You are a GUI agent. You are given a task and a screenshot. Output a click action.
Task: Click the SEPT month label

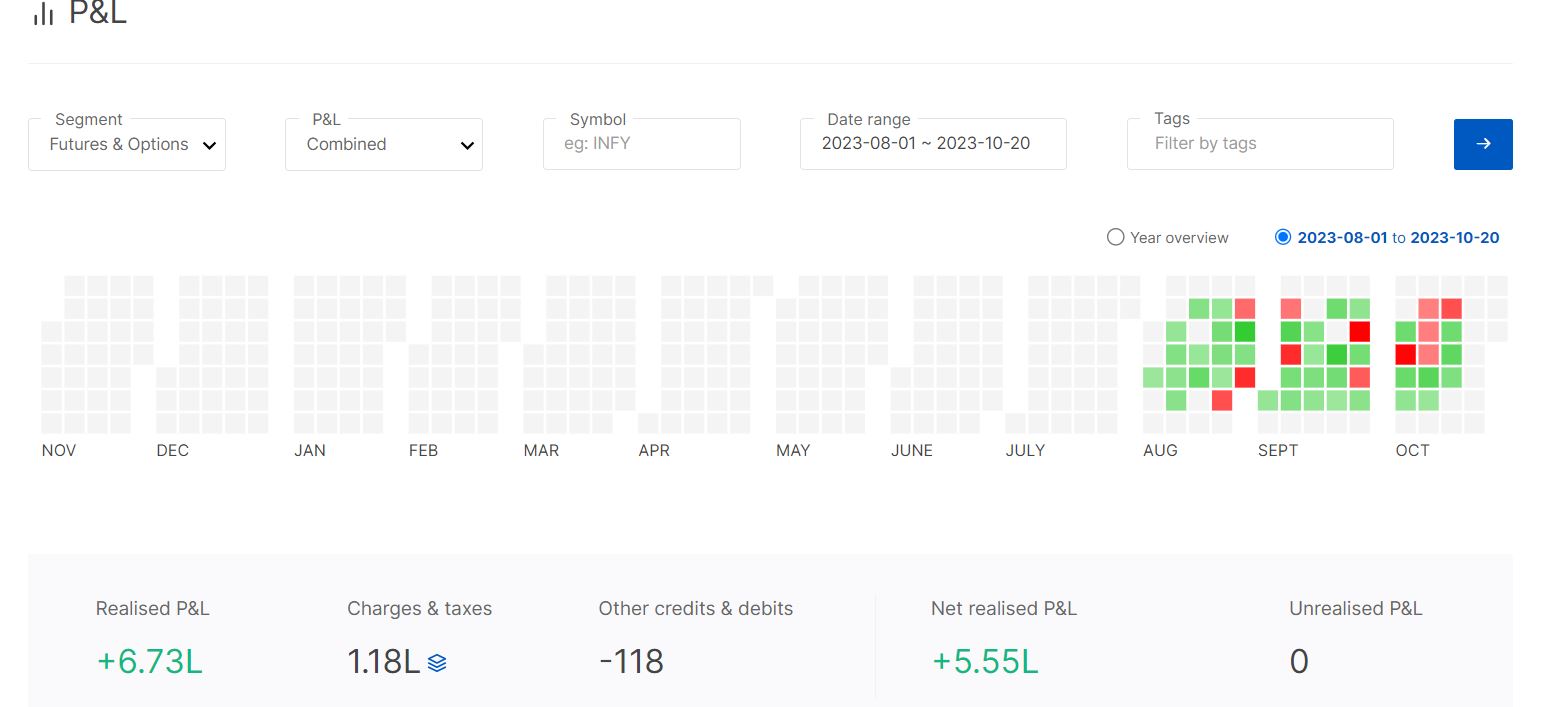1278,451
